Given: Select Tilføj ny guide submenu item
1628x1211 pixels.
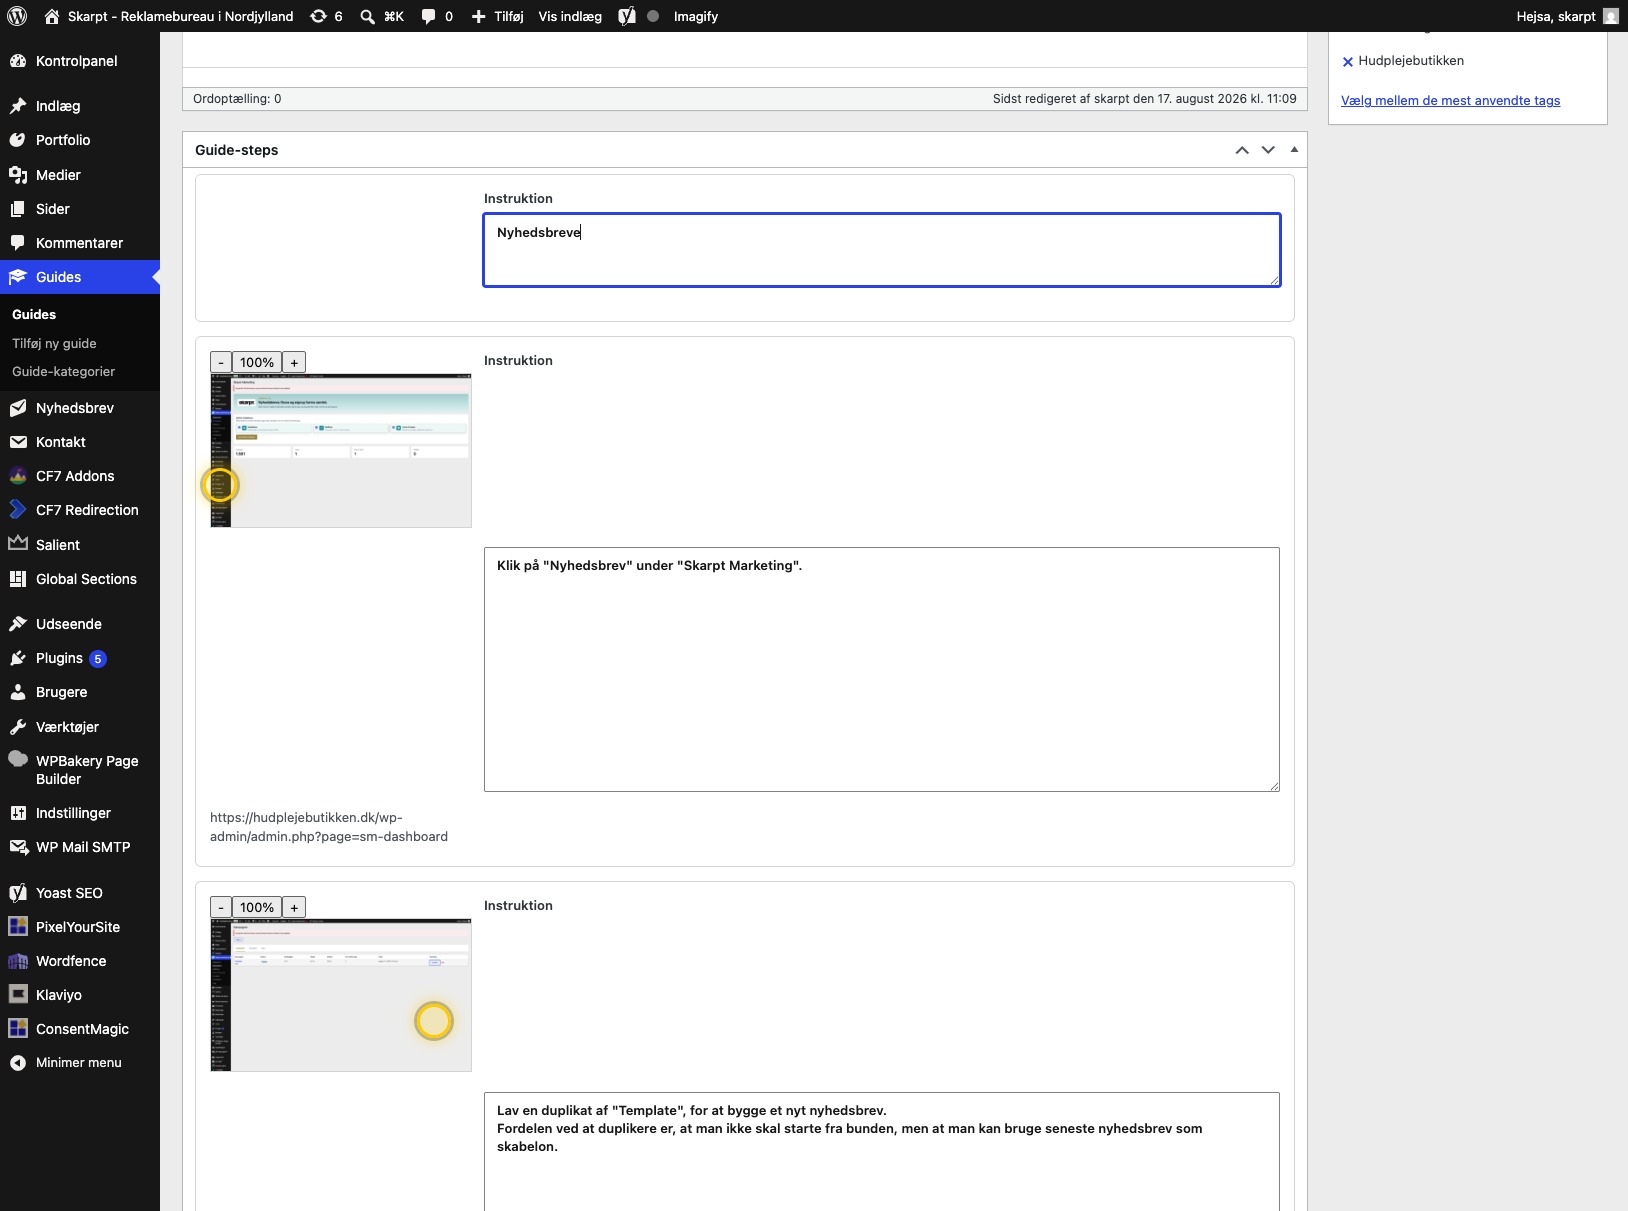Looking at the screenshot, I should coord(54,343).
